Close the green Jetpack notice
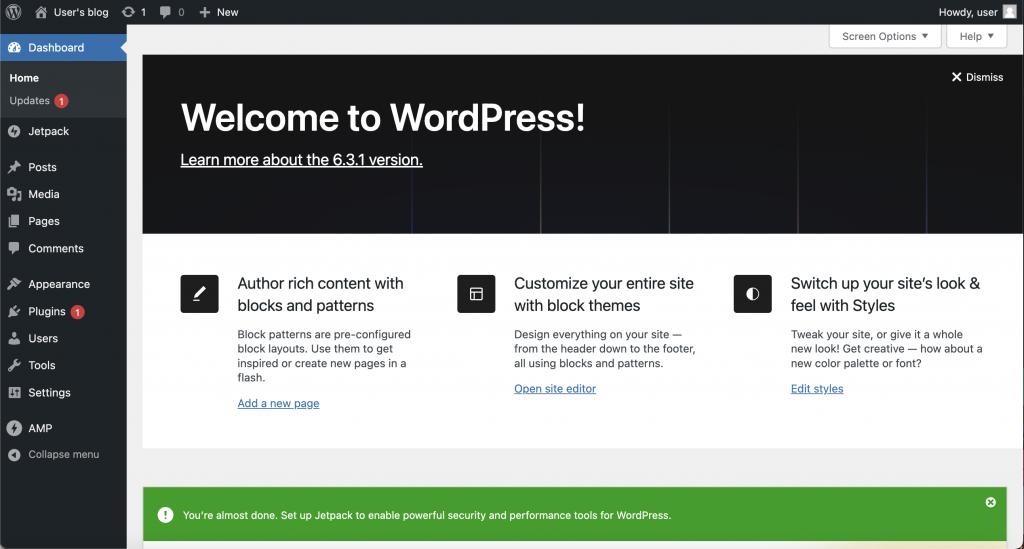 click(991, 502)
